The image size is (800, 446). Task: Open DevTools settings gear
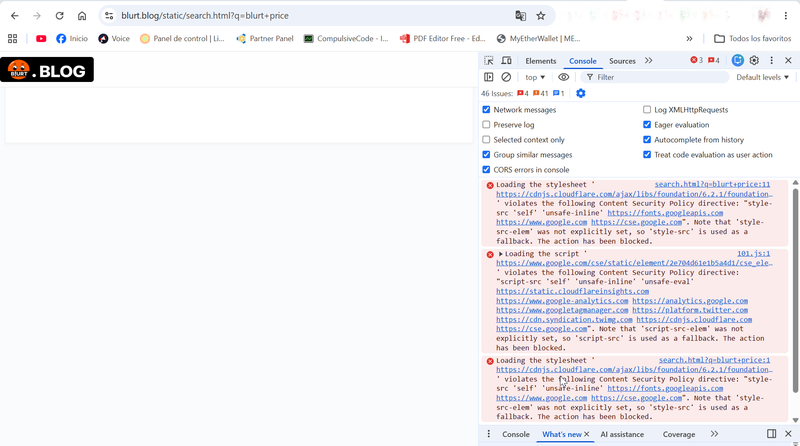click(x=754, y=60)
